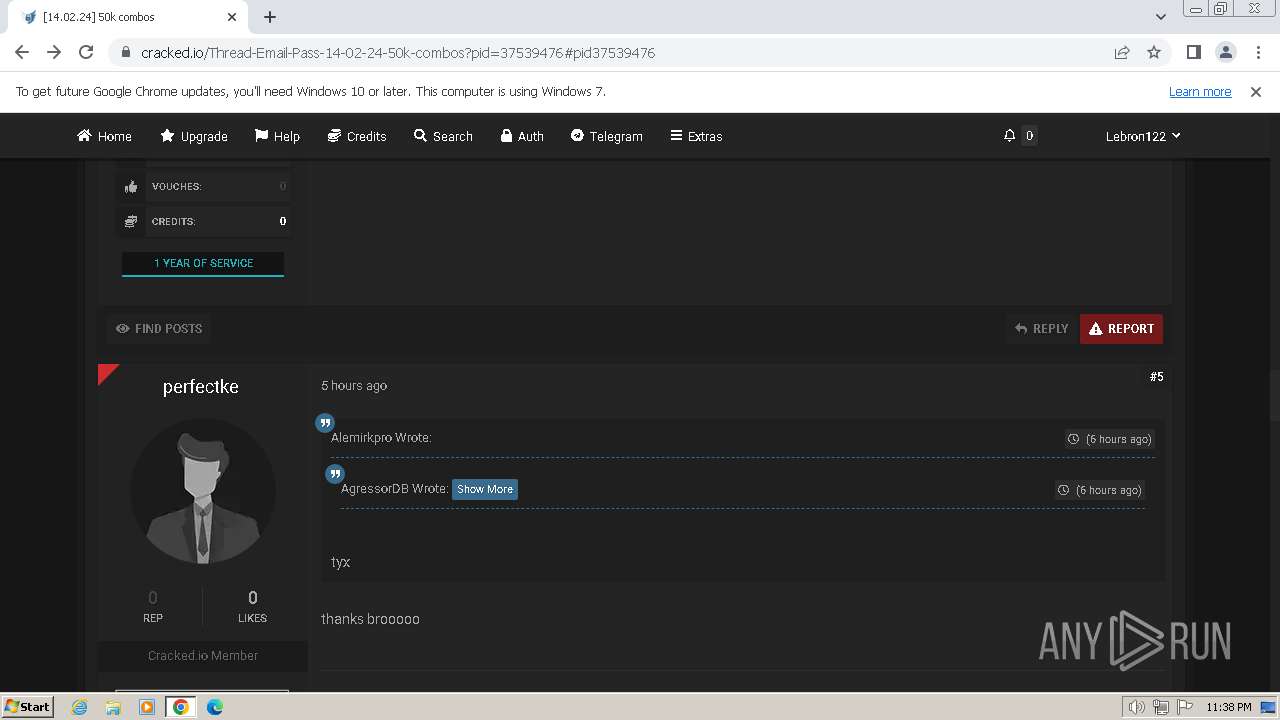1280x720 pixels.
Task: Open the Upgrade page
Action: click(x=194, y=136)
